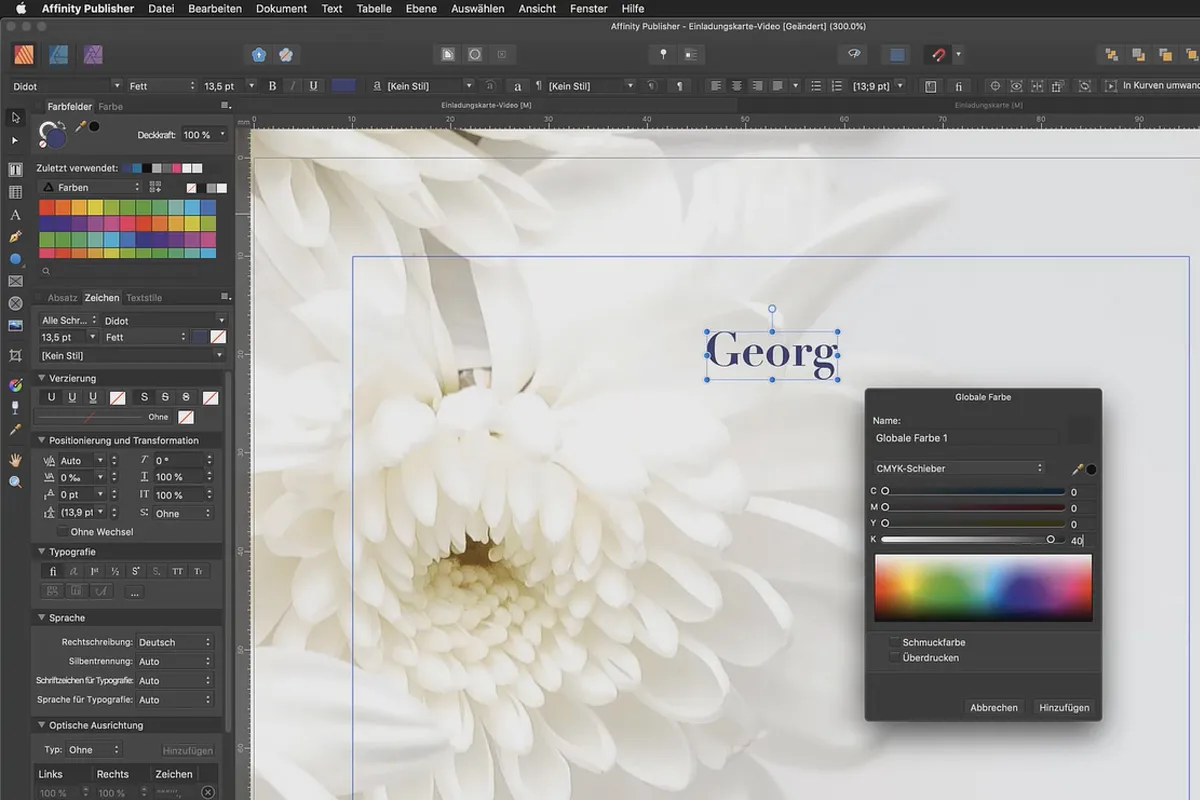Viewport: 1200px width, 800px height.
Task: Check the Ohne Wechsel checkbox
Action: (63, 532)
